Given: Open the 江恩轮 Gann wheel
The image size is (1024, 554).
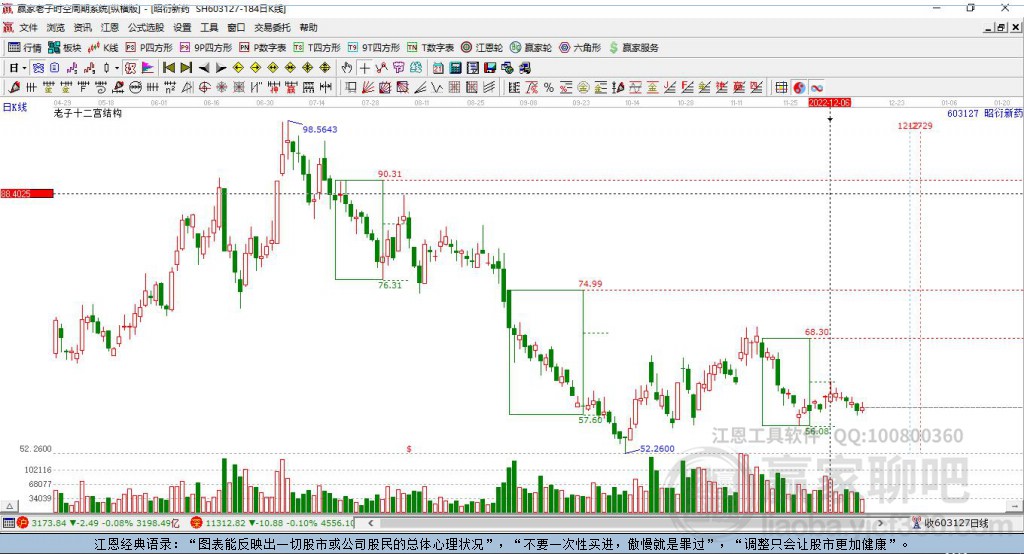Looking at the screenshot, I should click(x=482, y=48).
